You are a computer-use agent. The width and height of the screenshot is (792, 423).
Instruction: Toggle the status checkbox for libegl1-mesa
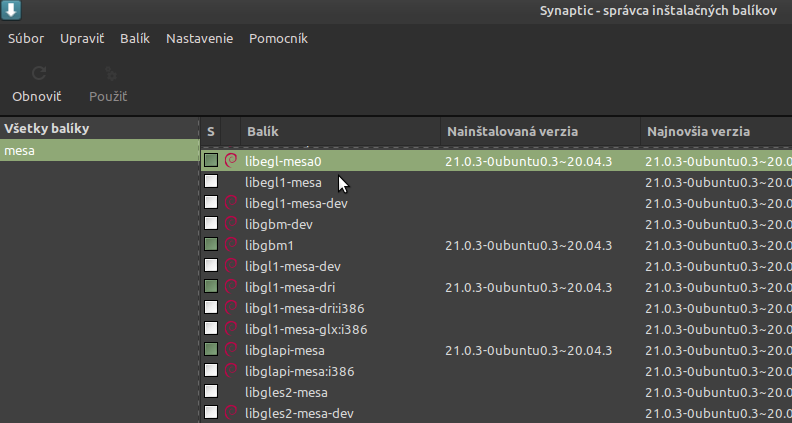211,182
